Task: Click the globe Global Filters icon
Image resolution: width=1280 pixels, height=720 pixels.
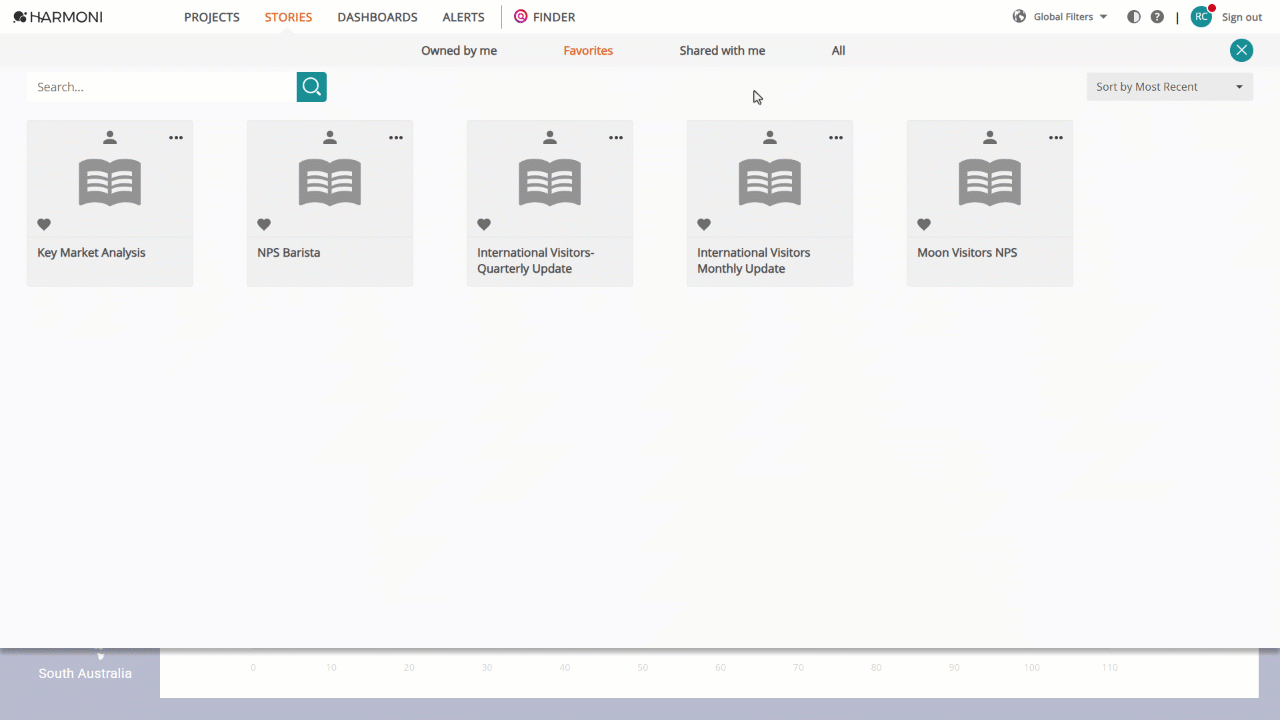Action: [x=1020, y=17]
